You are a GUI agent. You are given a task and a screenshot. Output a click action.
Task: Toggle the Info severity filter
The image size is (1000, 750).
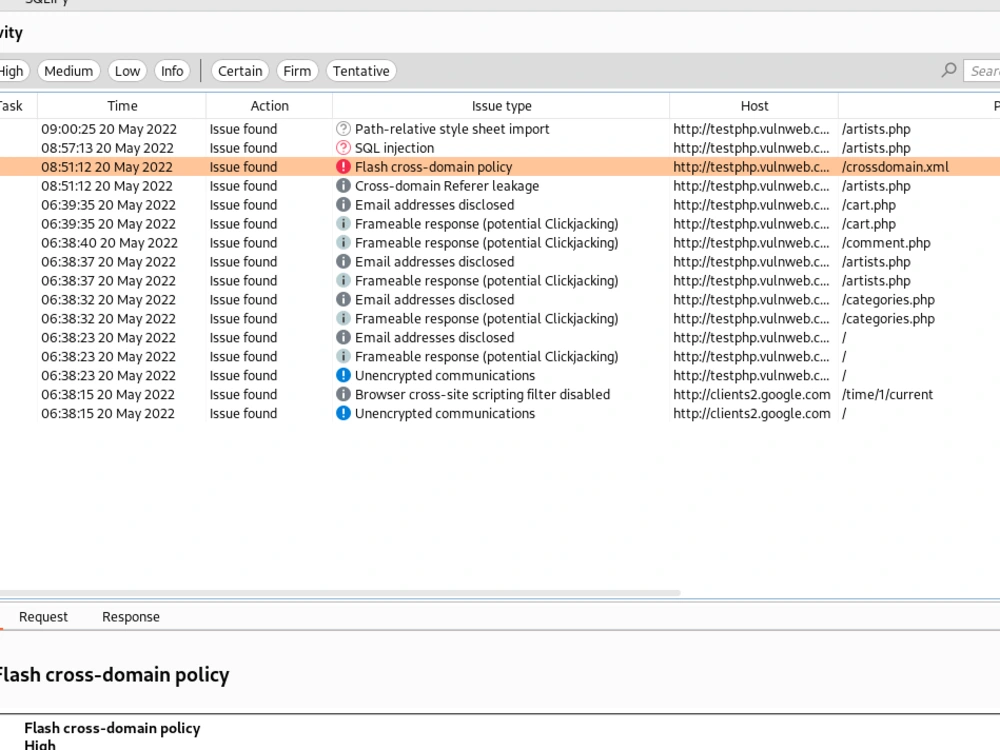(172, 71)
